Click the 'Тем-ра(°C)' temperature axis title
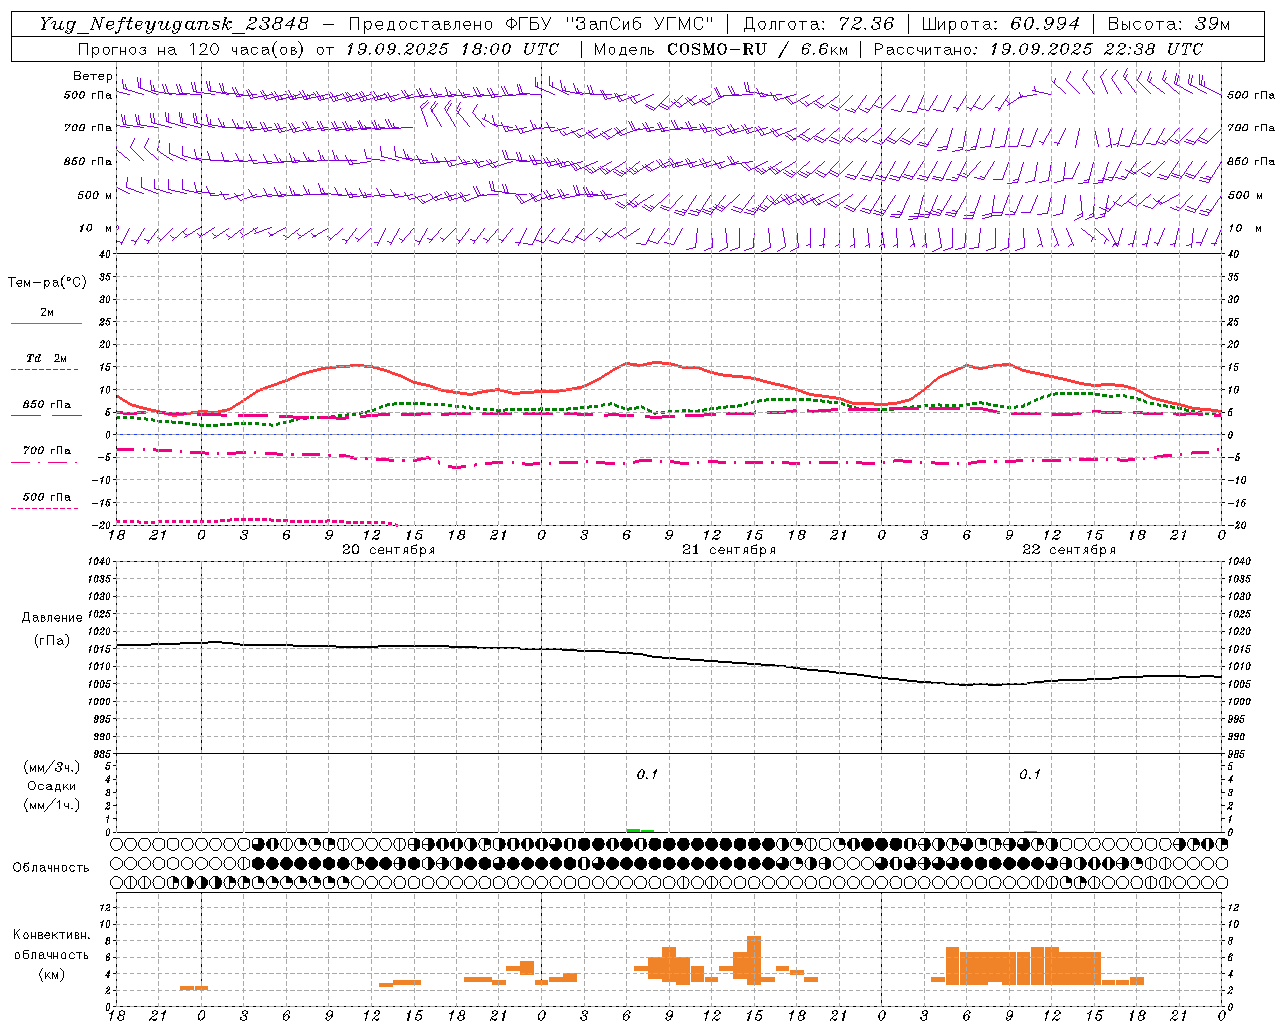The image size is (1280, 1024). pyautogui.click(x=47, y=283)
